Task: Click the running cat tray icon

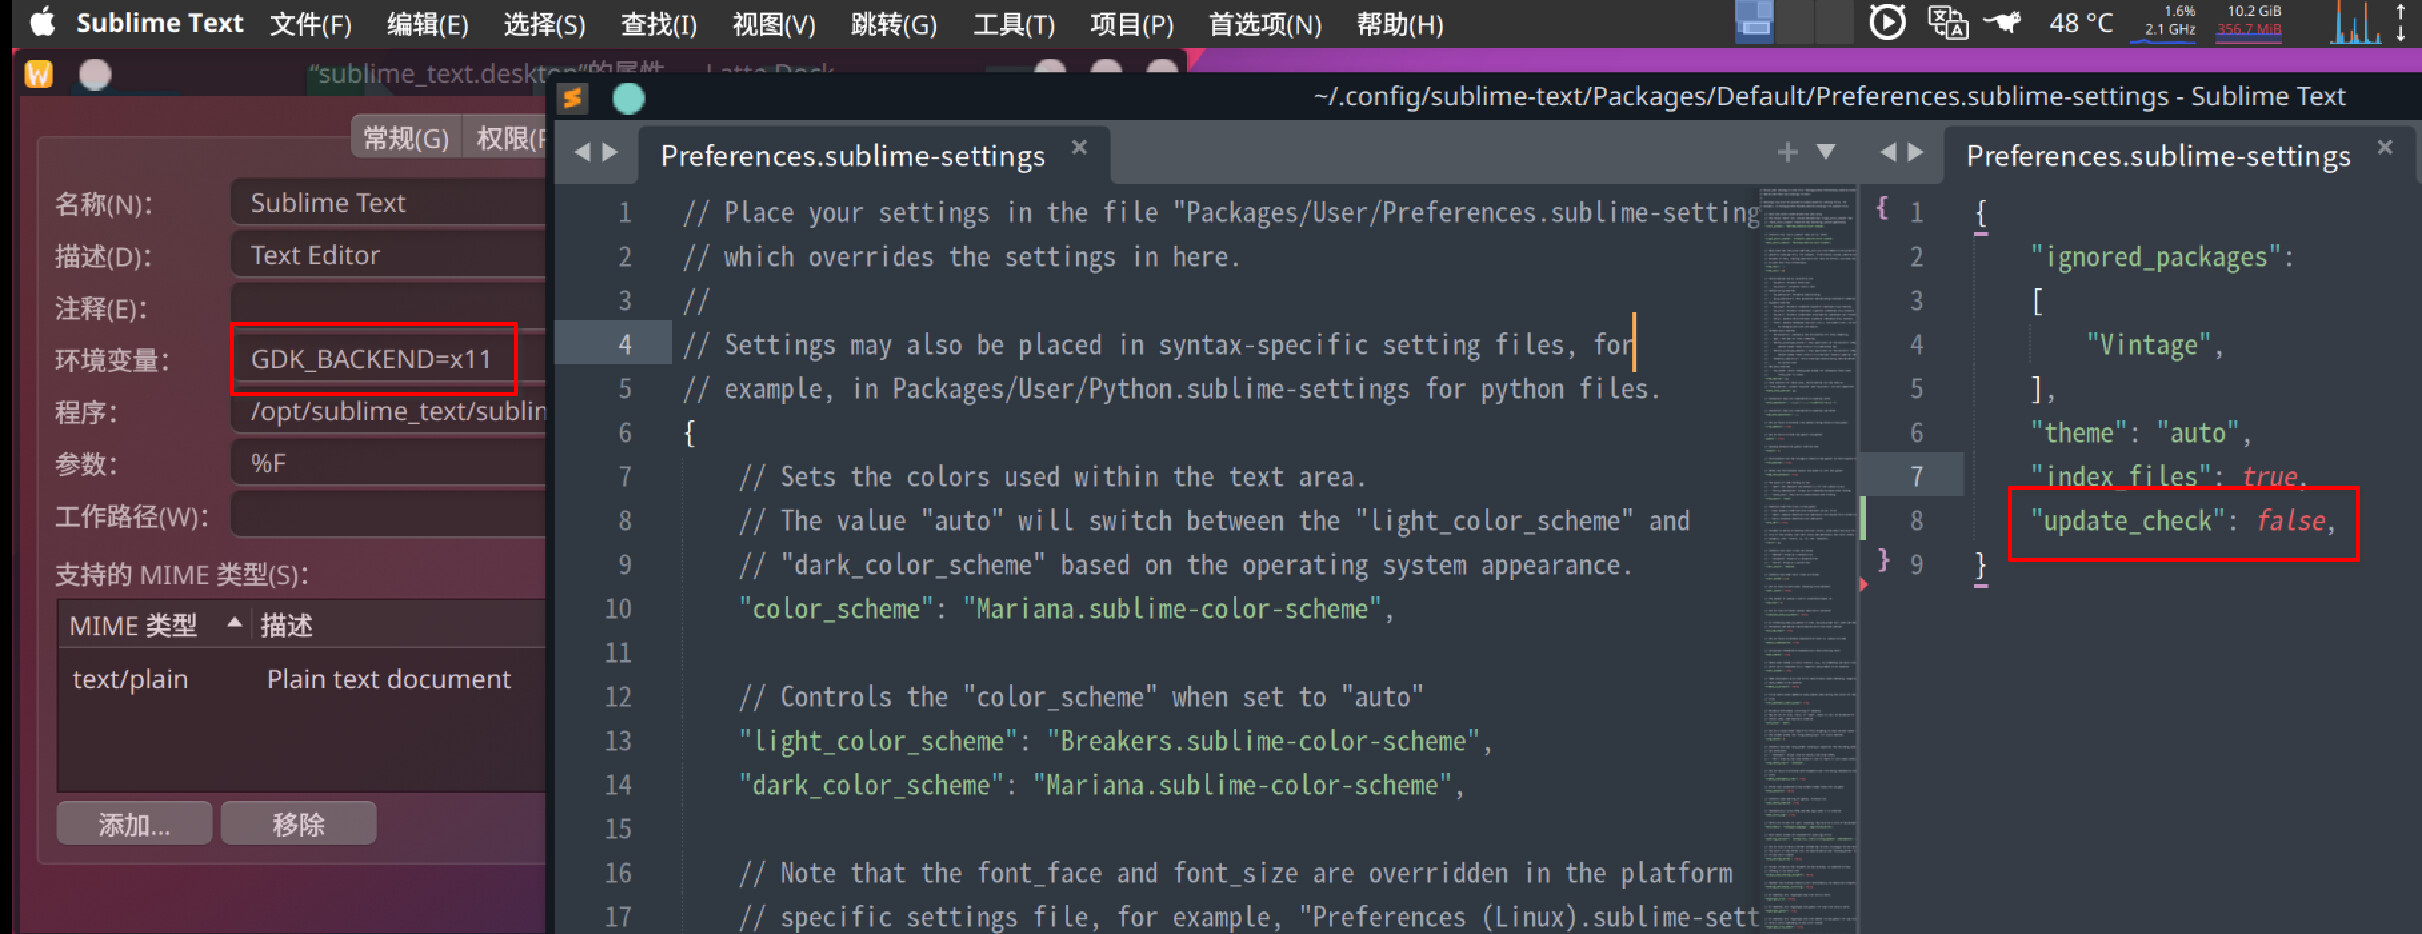Action: pos(2003,22)
